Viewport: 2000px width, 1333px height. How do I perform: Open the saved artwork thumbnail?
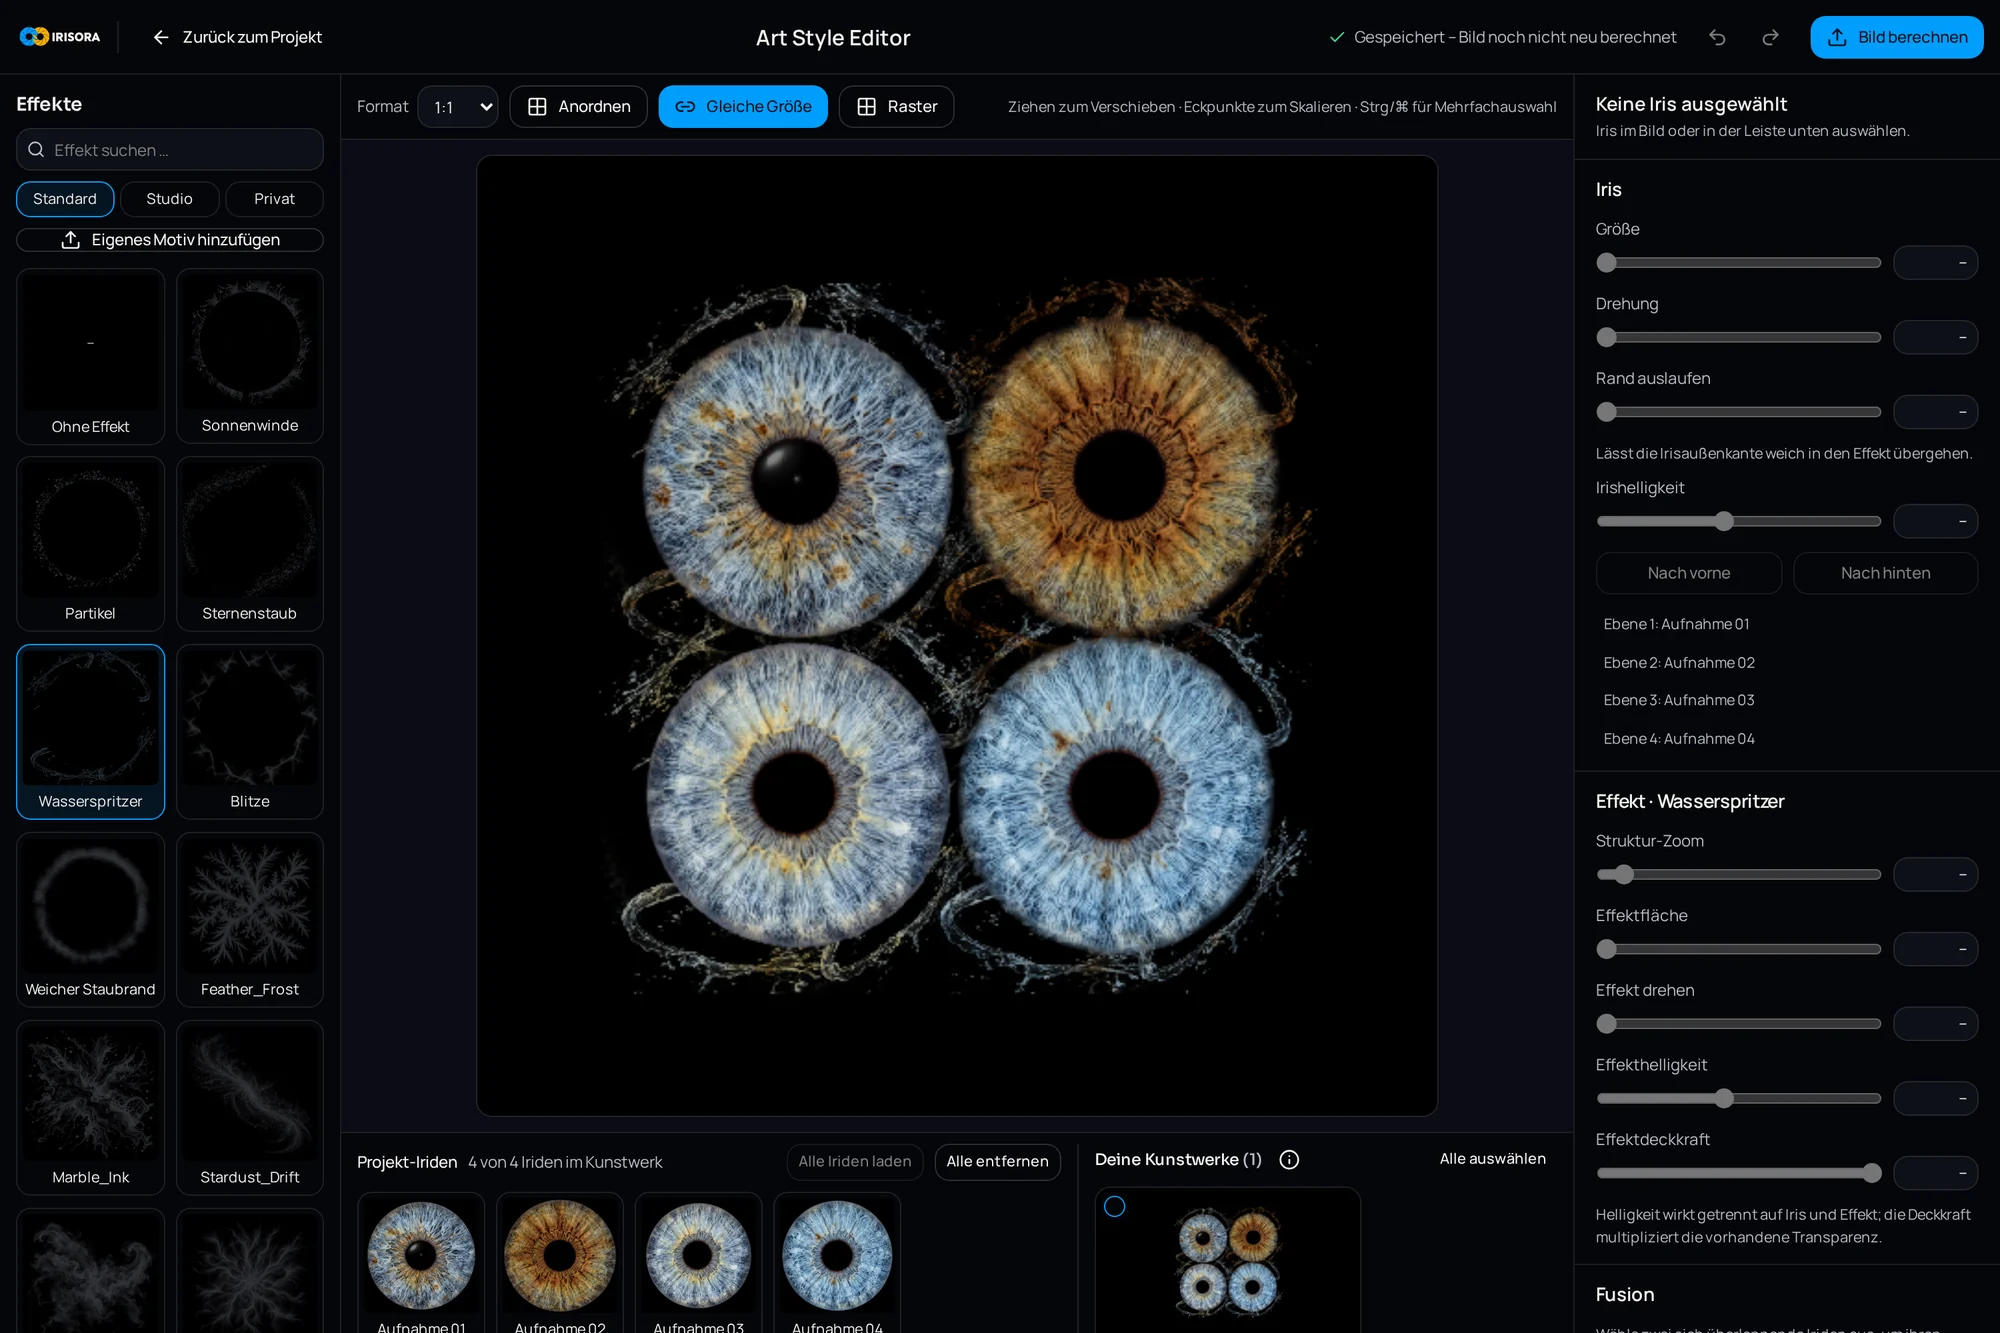[1228, 1262]
